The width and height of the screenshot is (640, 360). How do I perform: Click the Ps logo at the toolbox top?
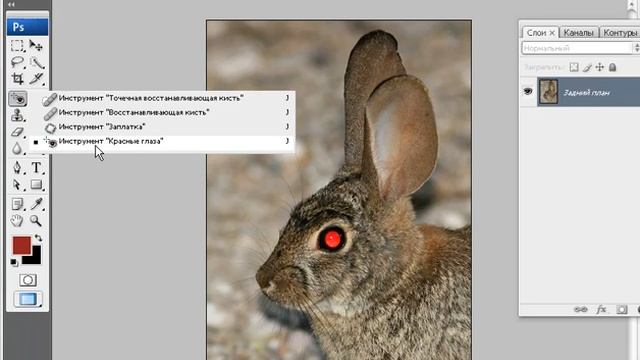click(x=27, y=27)
